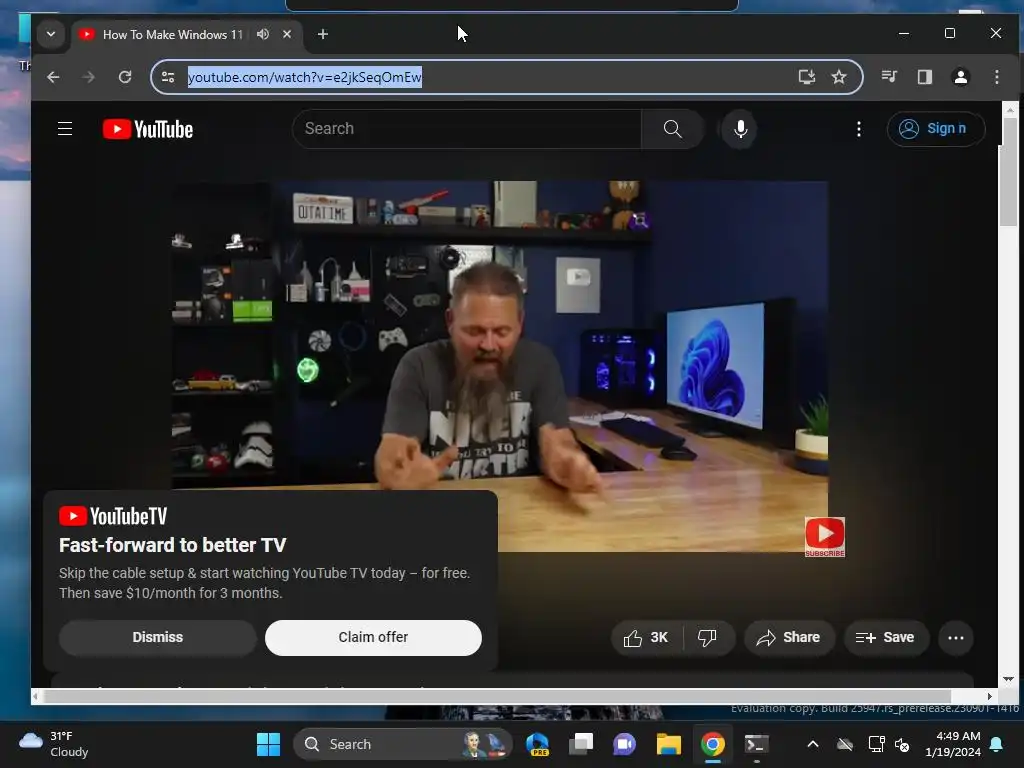Toggle Chrome side panel

click(925, 77)
